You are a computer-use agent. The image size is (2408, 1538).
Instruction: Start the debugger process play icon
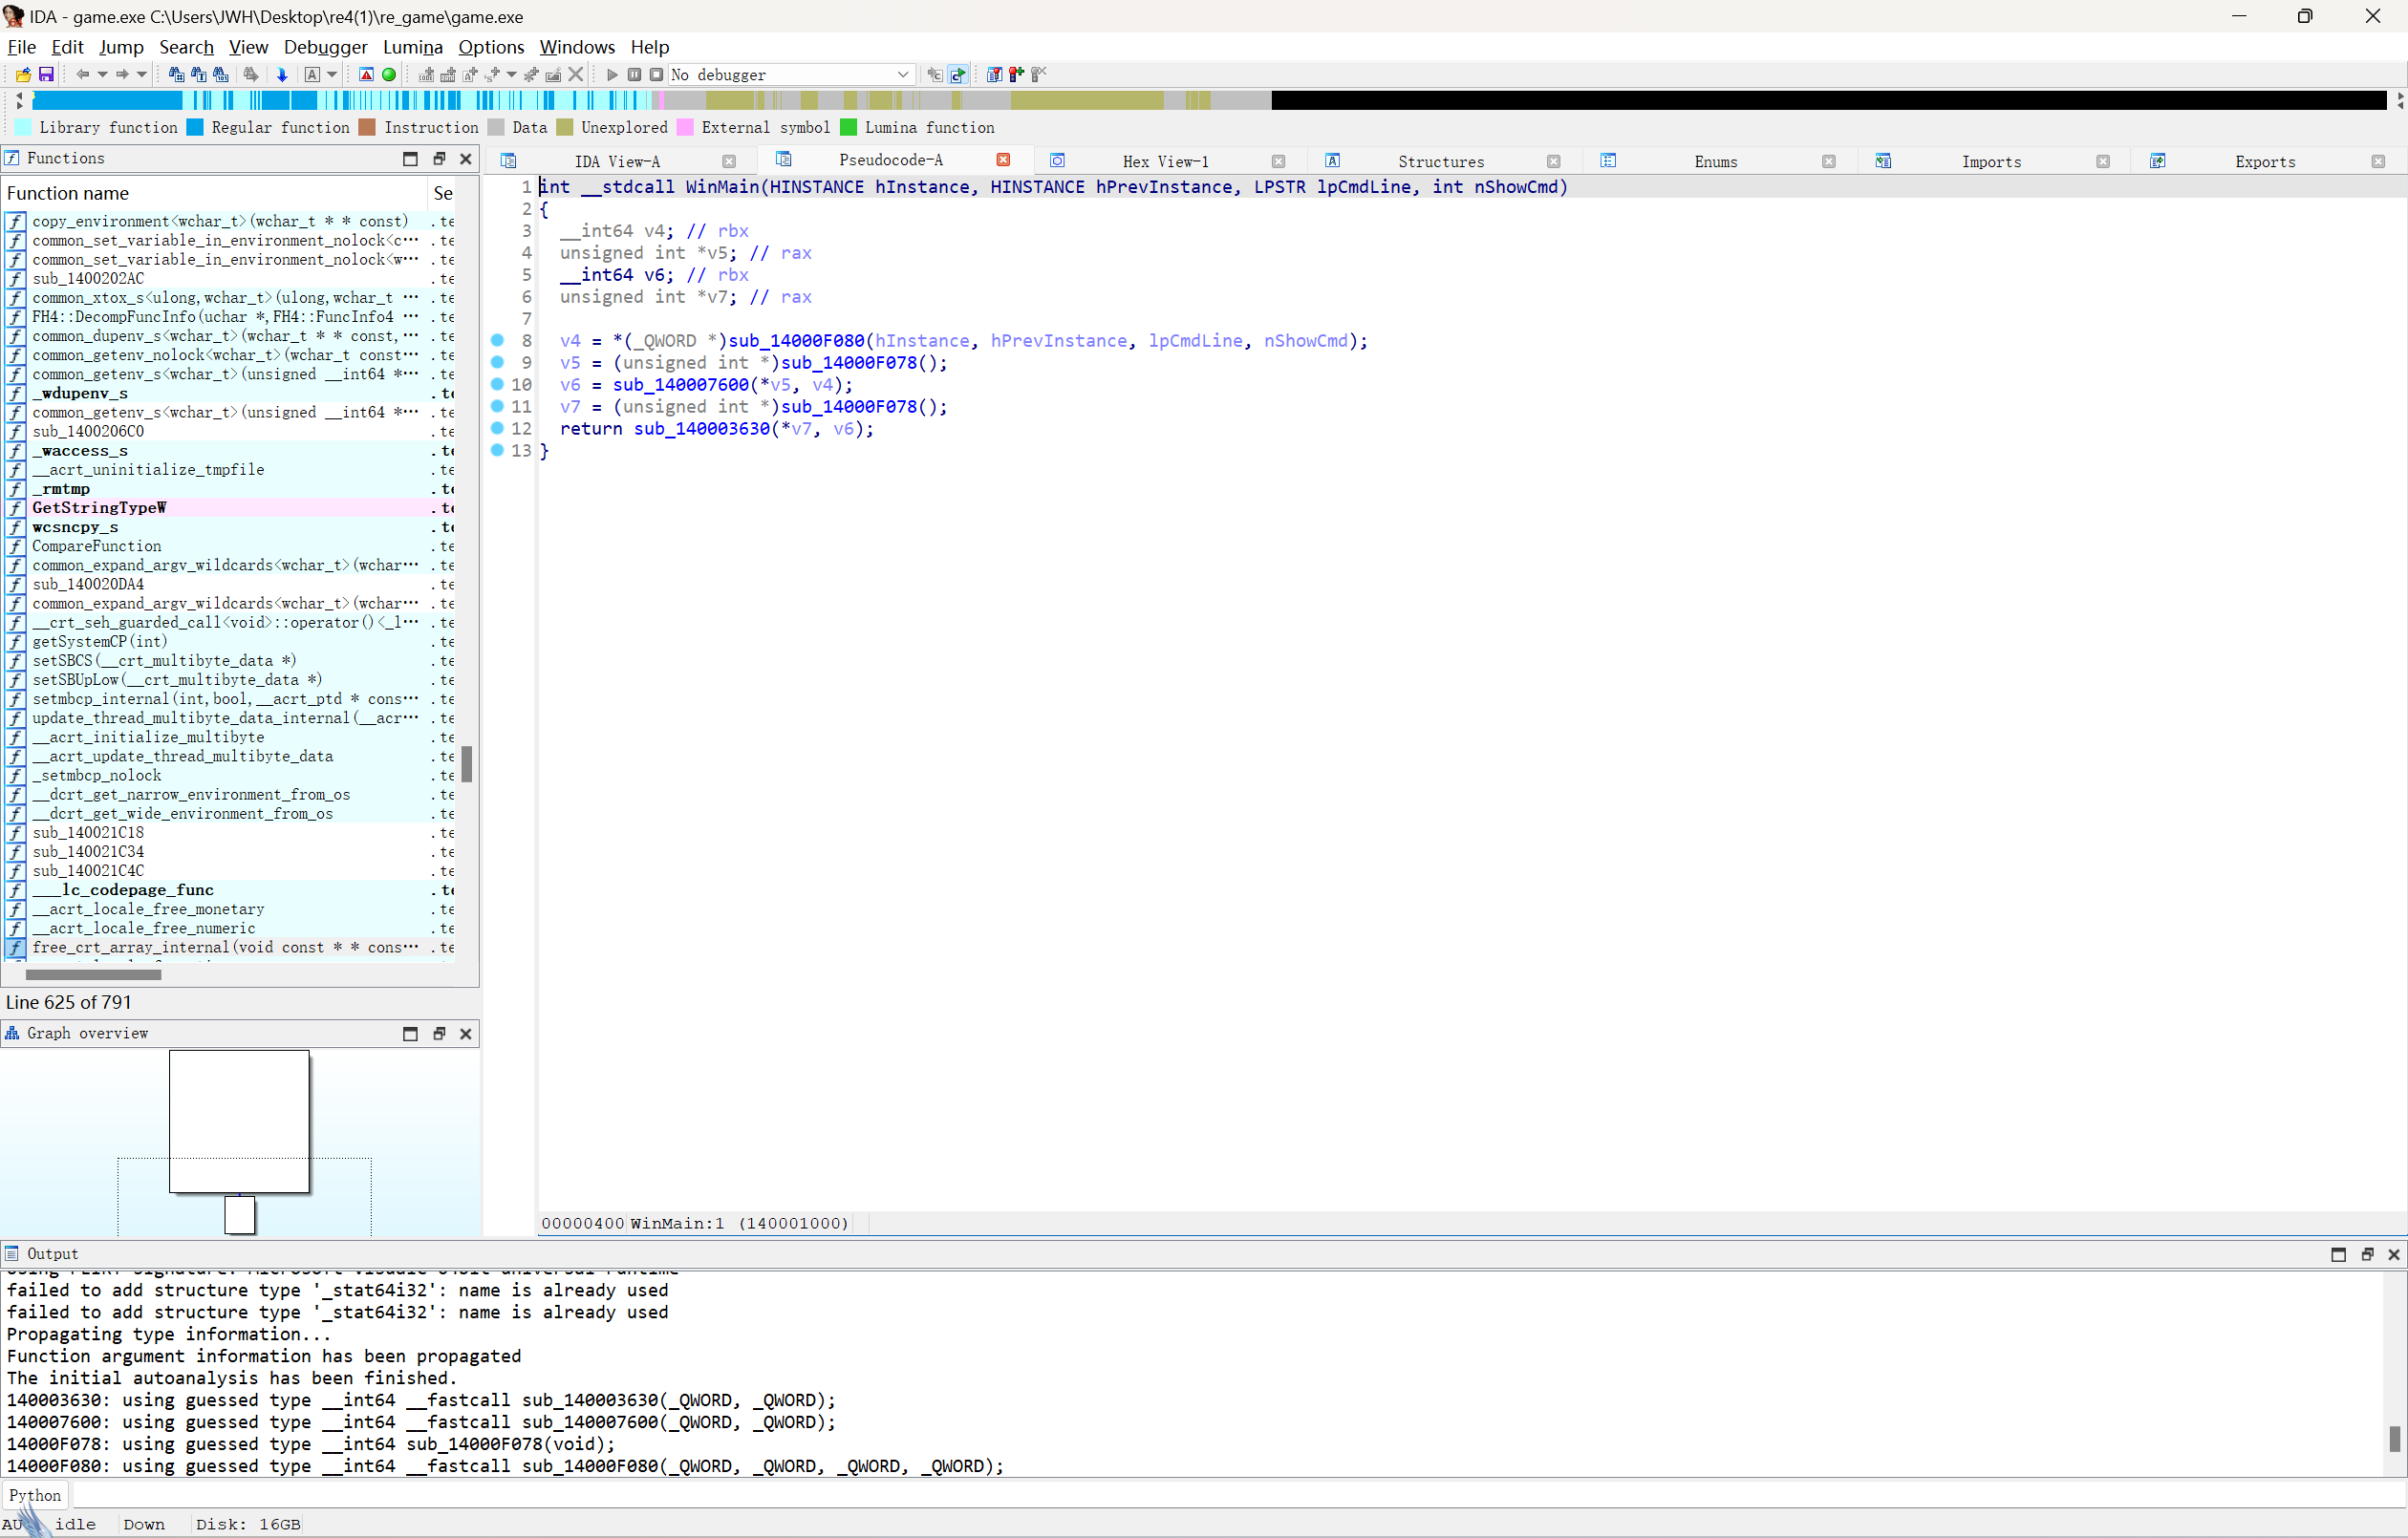612,74
